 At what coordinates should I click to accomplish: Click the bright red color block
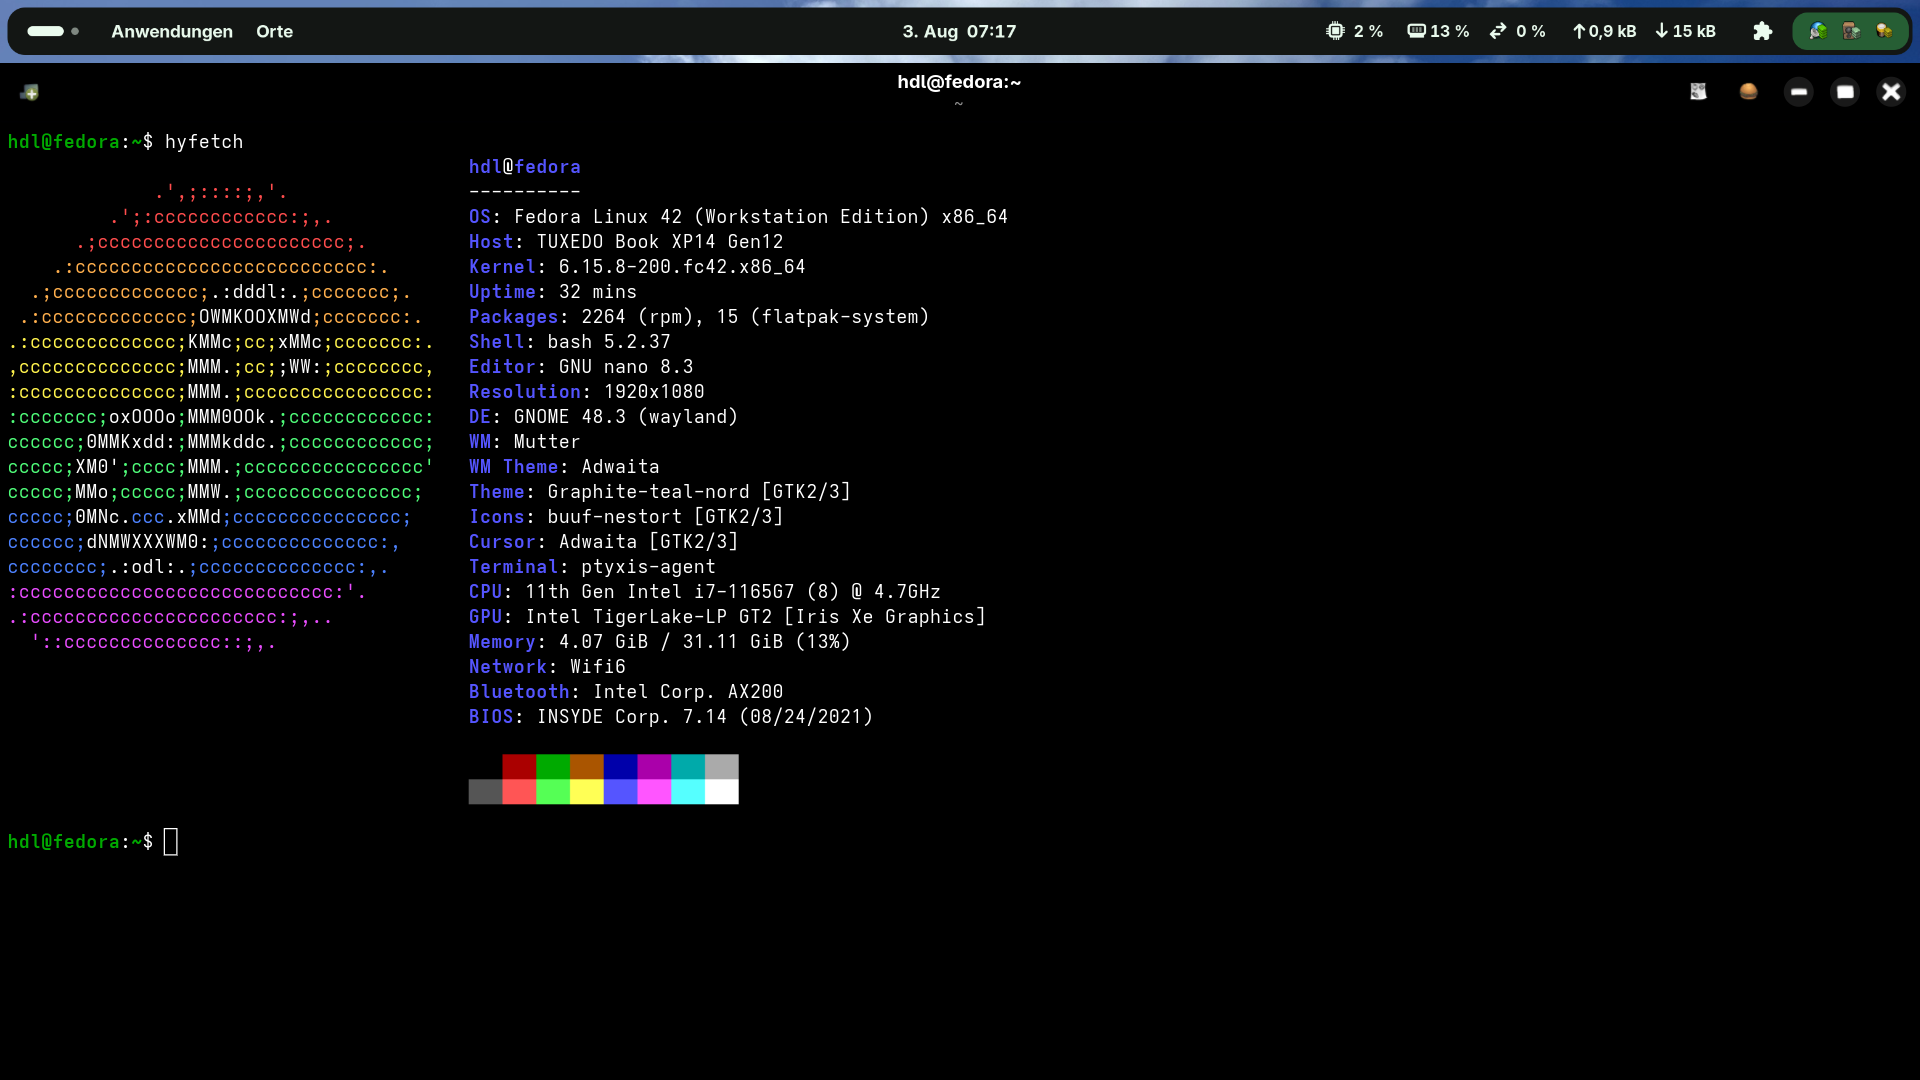[x=519, y=792]
